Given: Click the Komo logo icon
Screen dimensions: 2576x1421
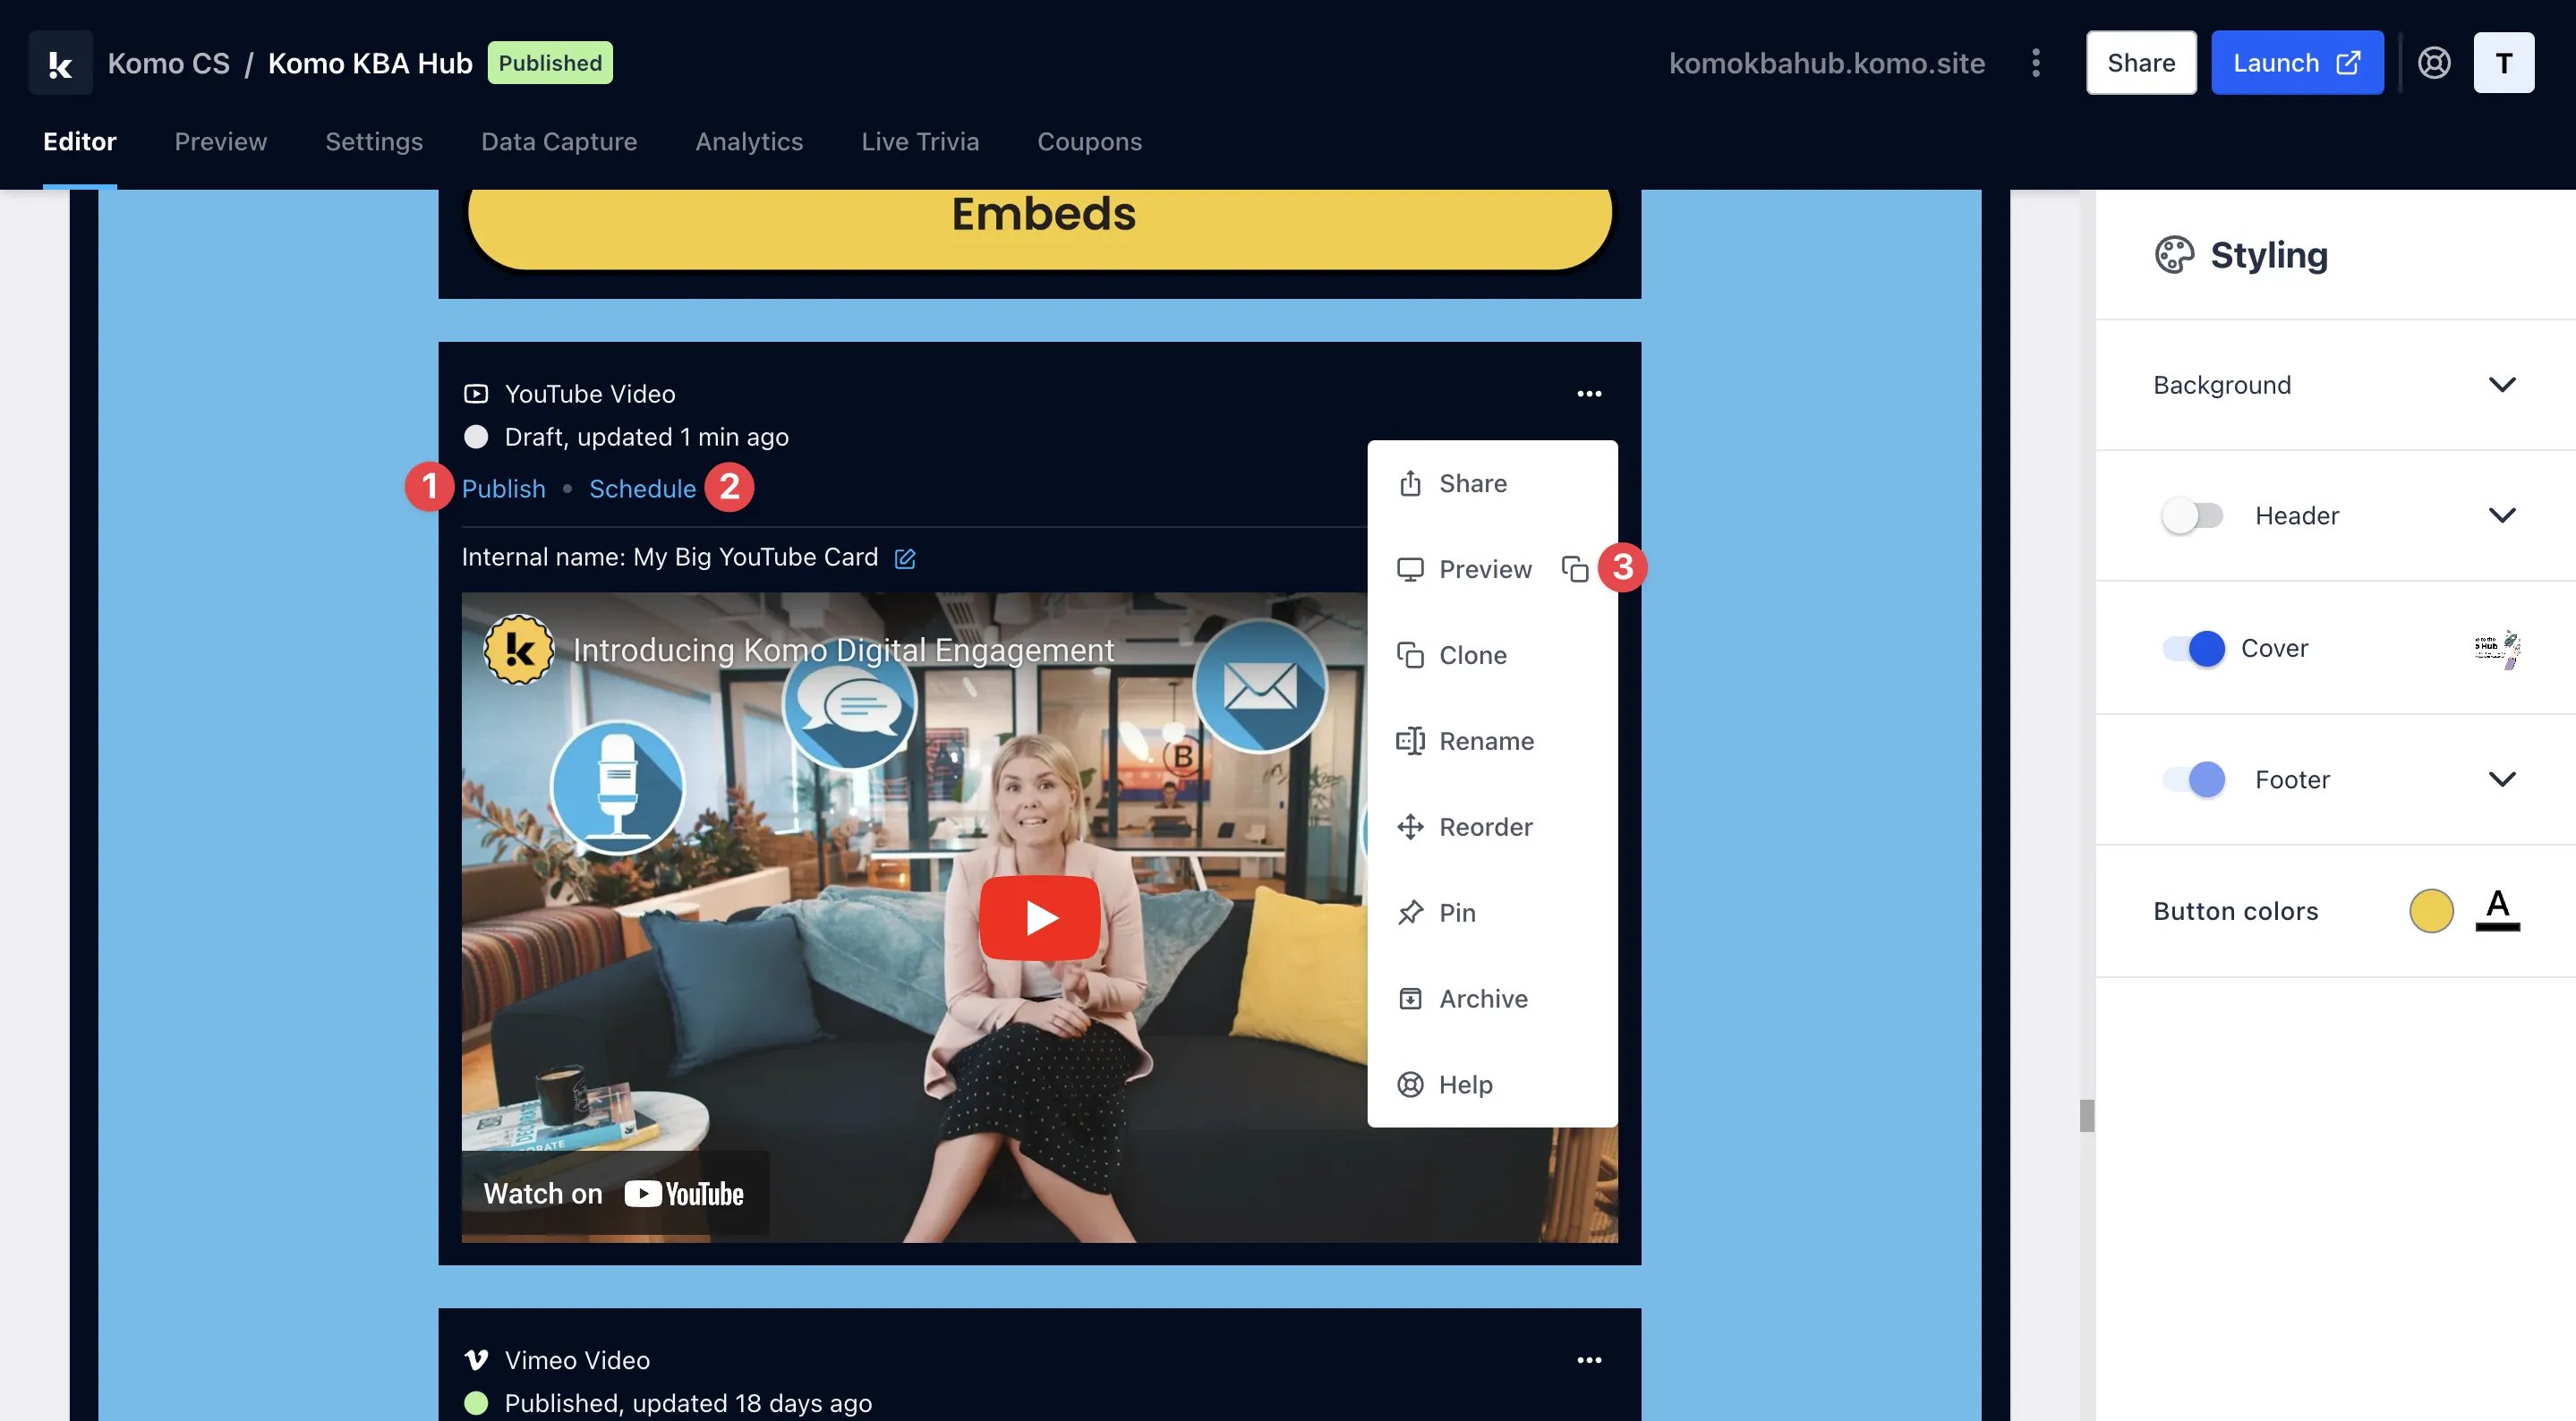Looking at the screenshot, I should pos(60,63).
